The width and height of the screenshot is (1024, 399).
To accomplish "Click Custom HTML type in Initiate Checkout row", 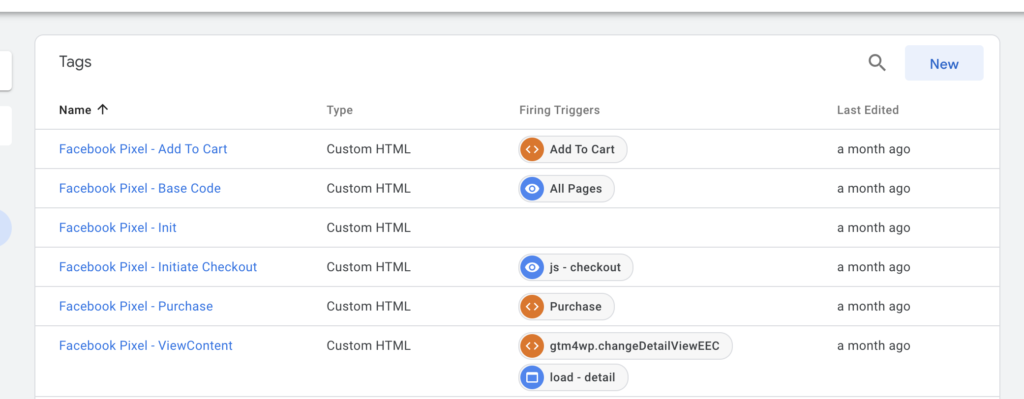I will tap(368, 266).
